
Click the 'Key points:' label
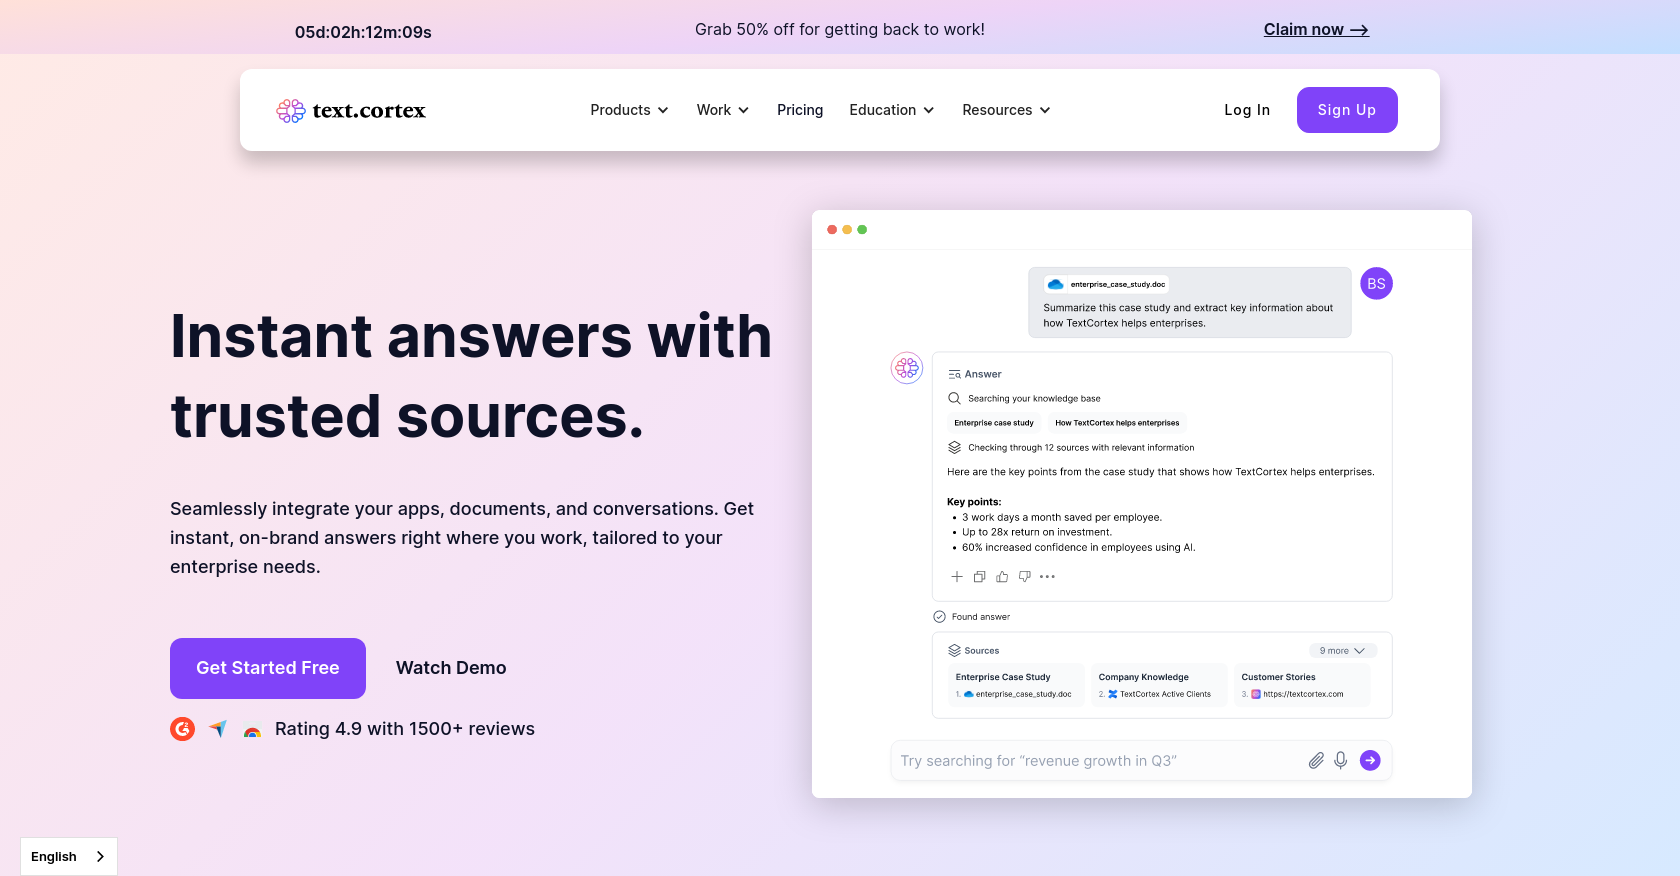(x=974, y=502)
